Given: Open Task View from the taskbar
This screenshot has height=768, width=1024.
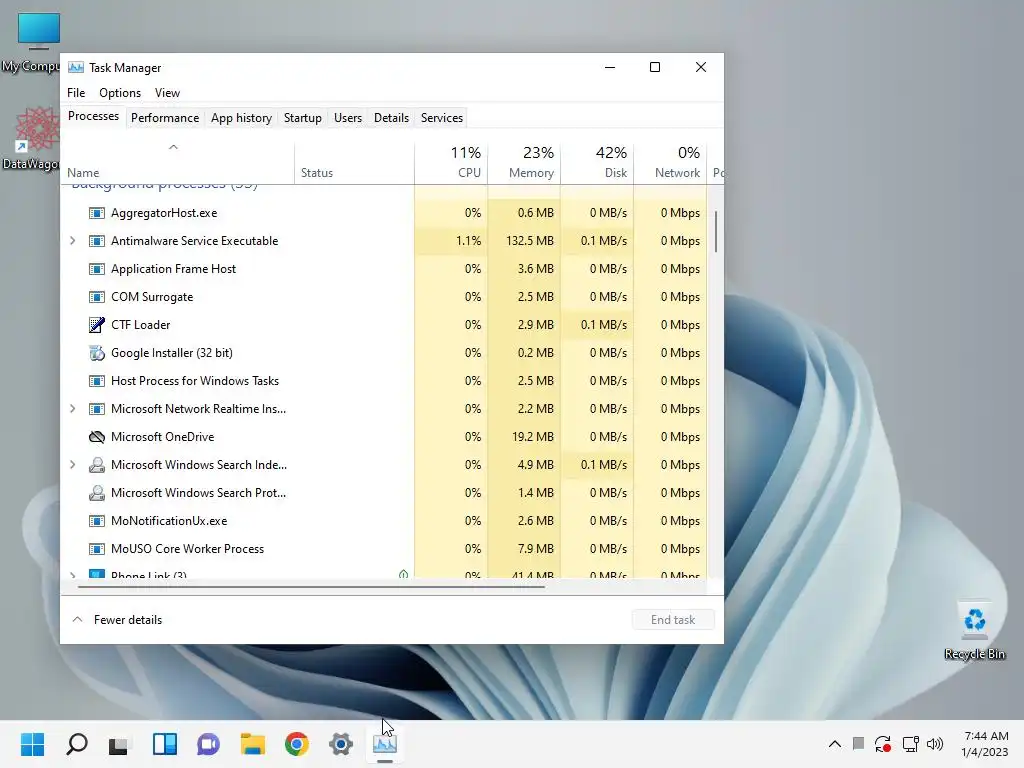Looking at the screenshot, I should [x=119, y=744].
